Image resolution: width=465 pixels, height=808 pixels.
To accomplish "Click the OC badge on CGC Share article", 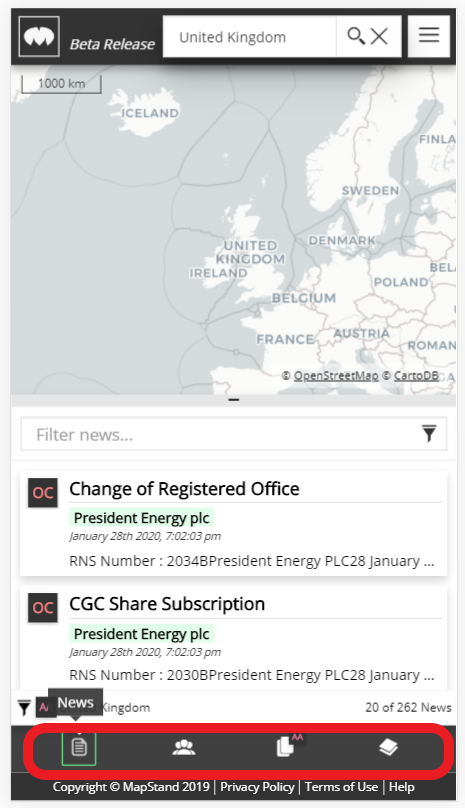I will click(43, 608).
